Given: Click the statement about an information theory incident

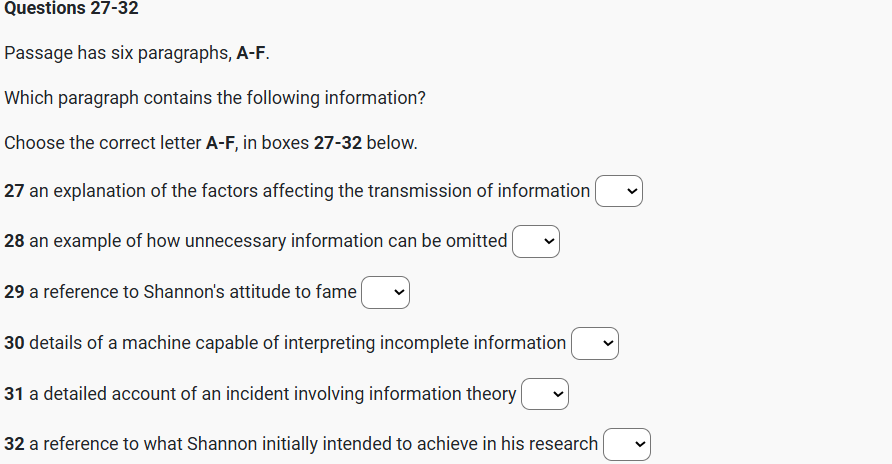Looking at the screenshot, I should coord(272,394).
